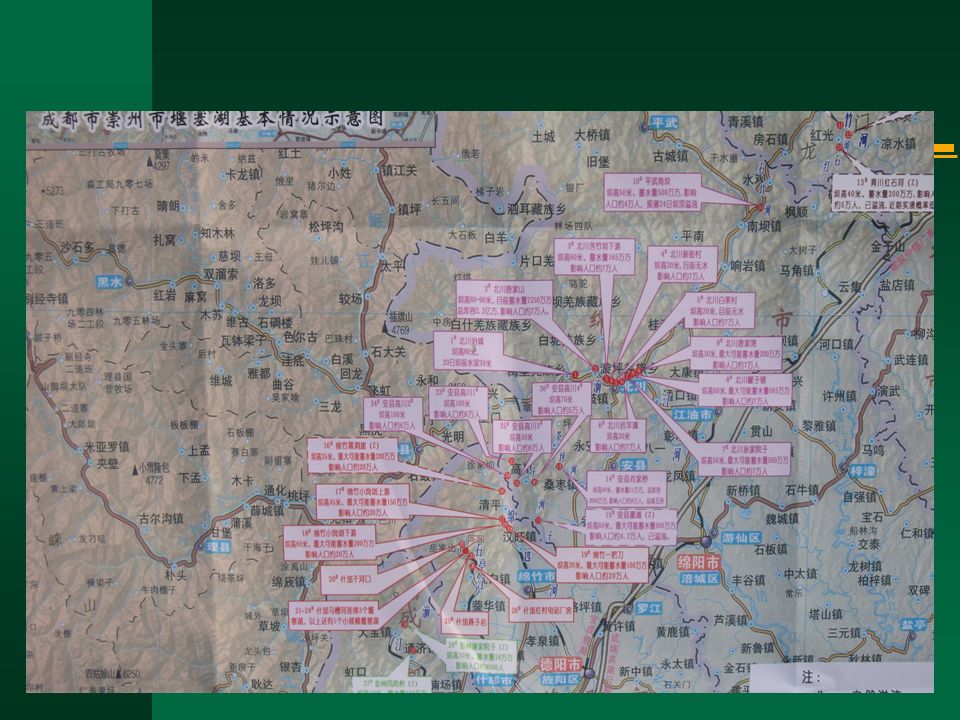
Task: Select the 南坝镇 town name
Action: pos(764,226)
